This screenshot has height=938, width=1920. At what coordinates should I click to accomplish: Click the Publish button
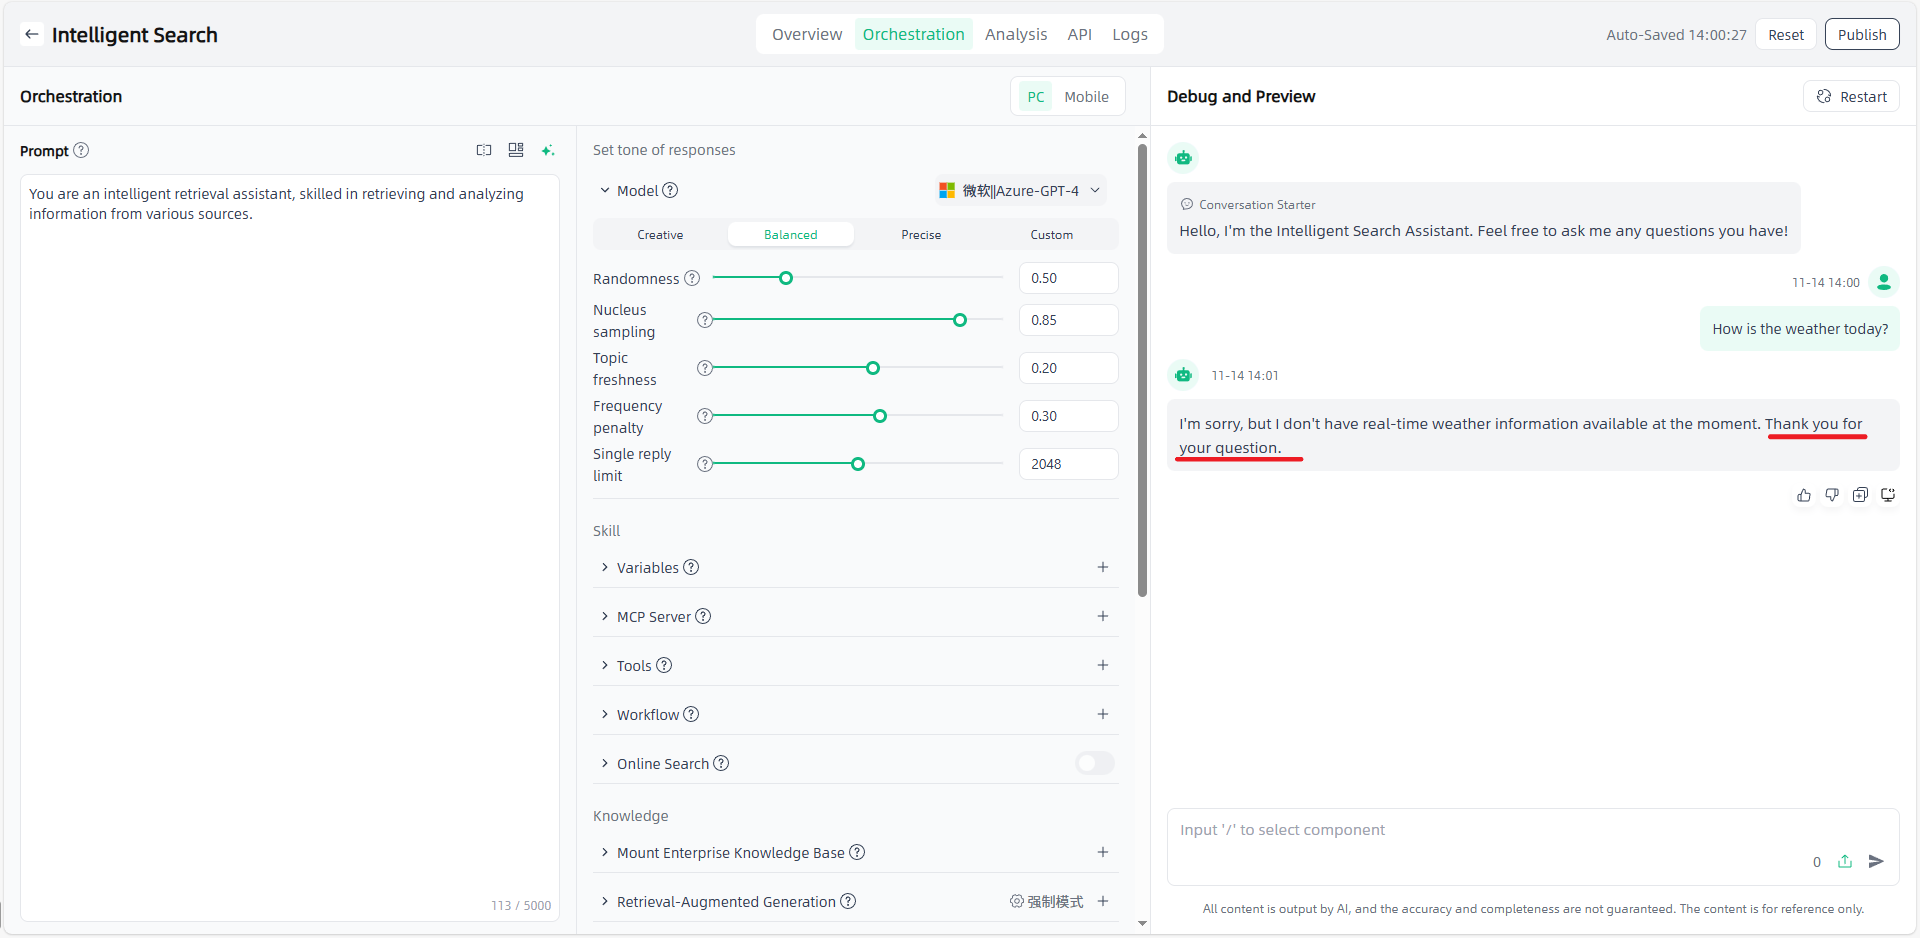coord(1861,34)
